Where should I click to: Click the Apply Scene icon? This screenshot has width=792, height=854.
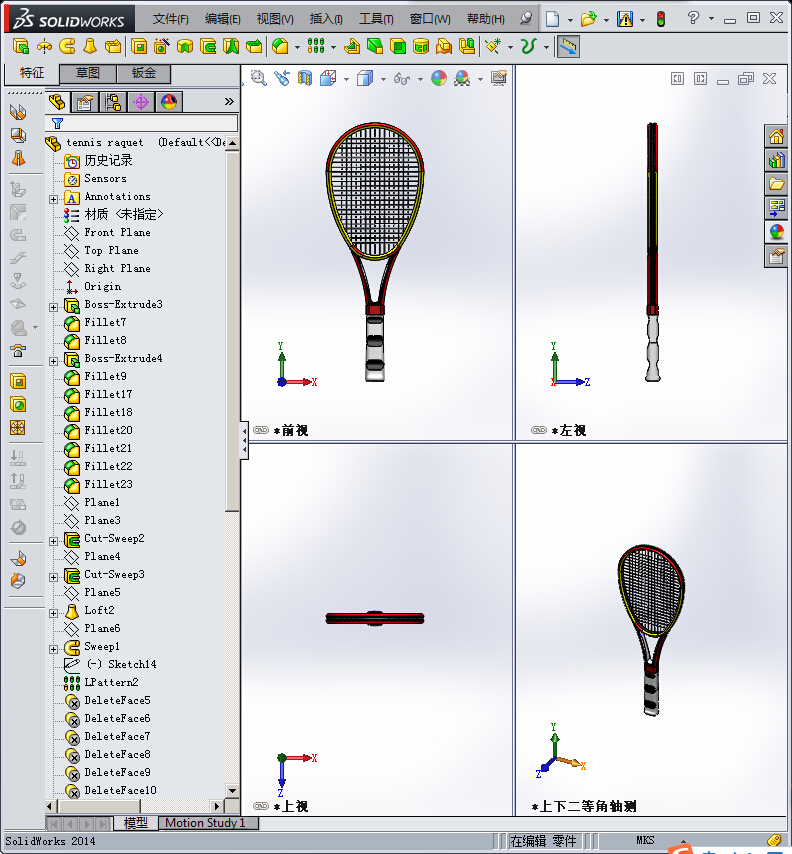[462, 78]
